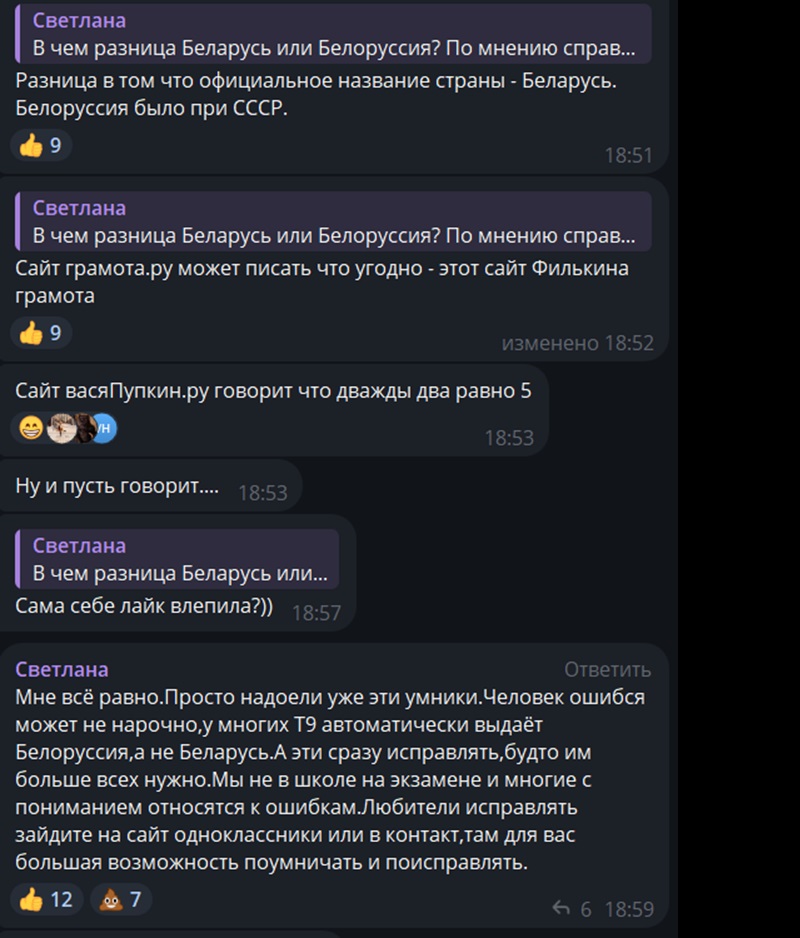800x938 pixels.
Task: Click the first photo avatar in reactions
Action: (x=60, y=428)
